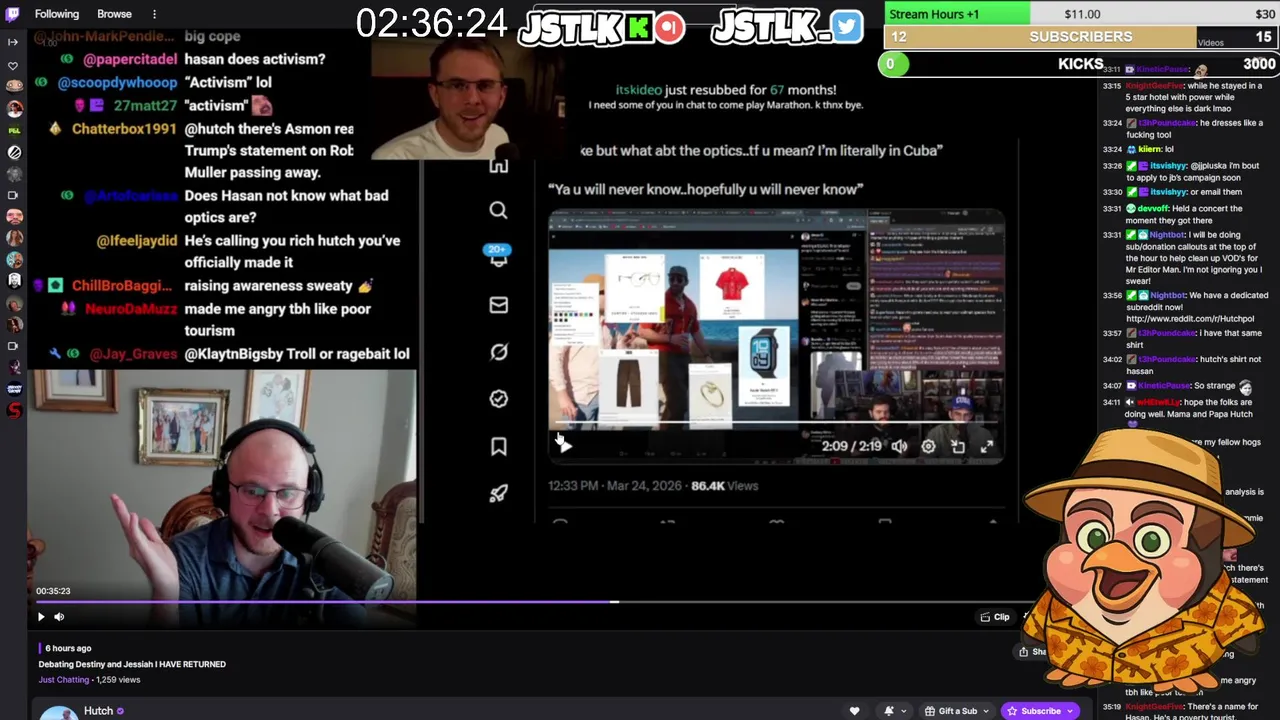
Task: Expand the Subscribe dropdown arrow
Action: [x=1072, y=711]
